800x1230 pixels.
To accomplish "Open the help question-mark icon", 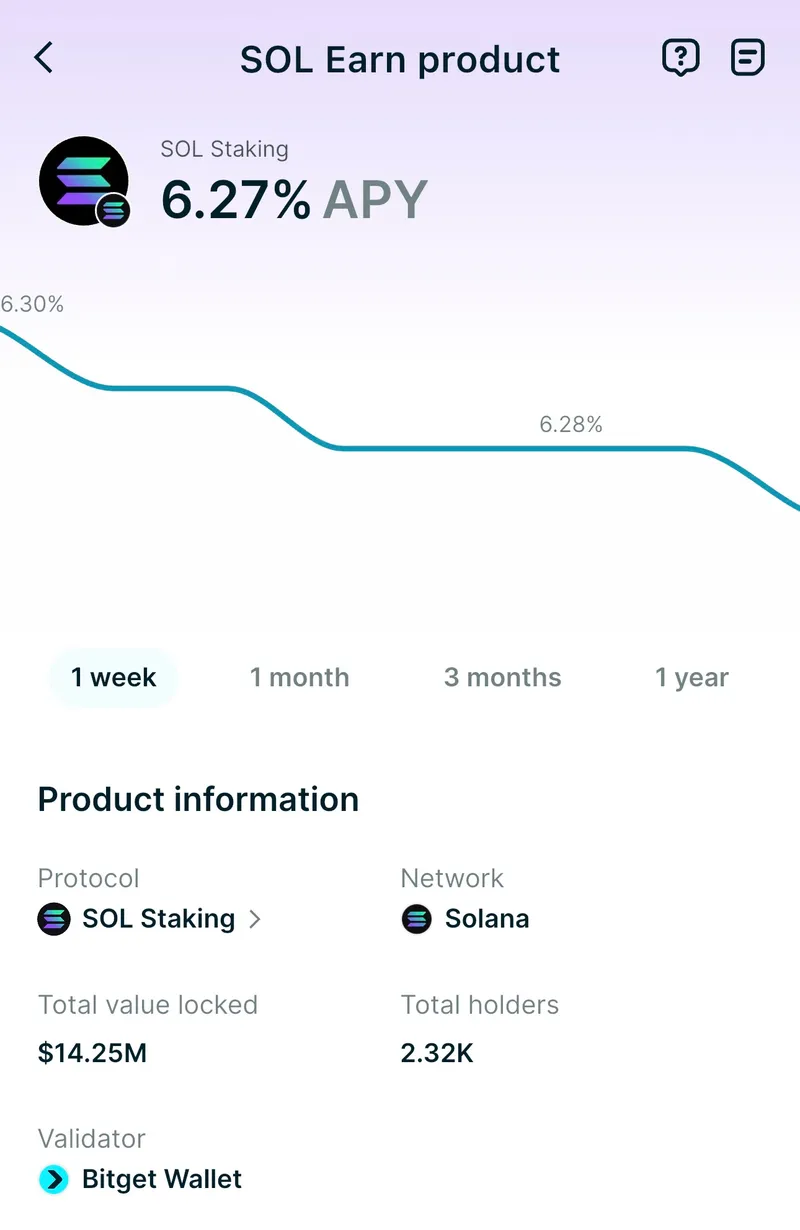I will tap(680, 58).
